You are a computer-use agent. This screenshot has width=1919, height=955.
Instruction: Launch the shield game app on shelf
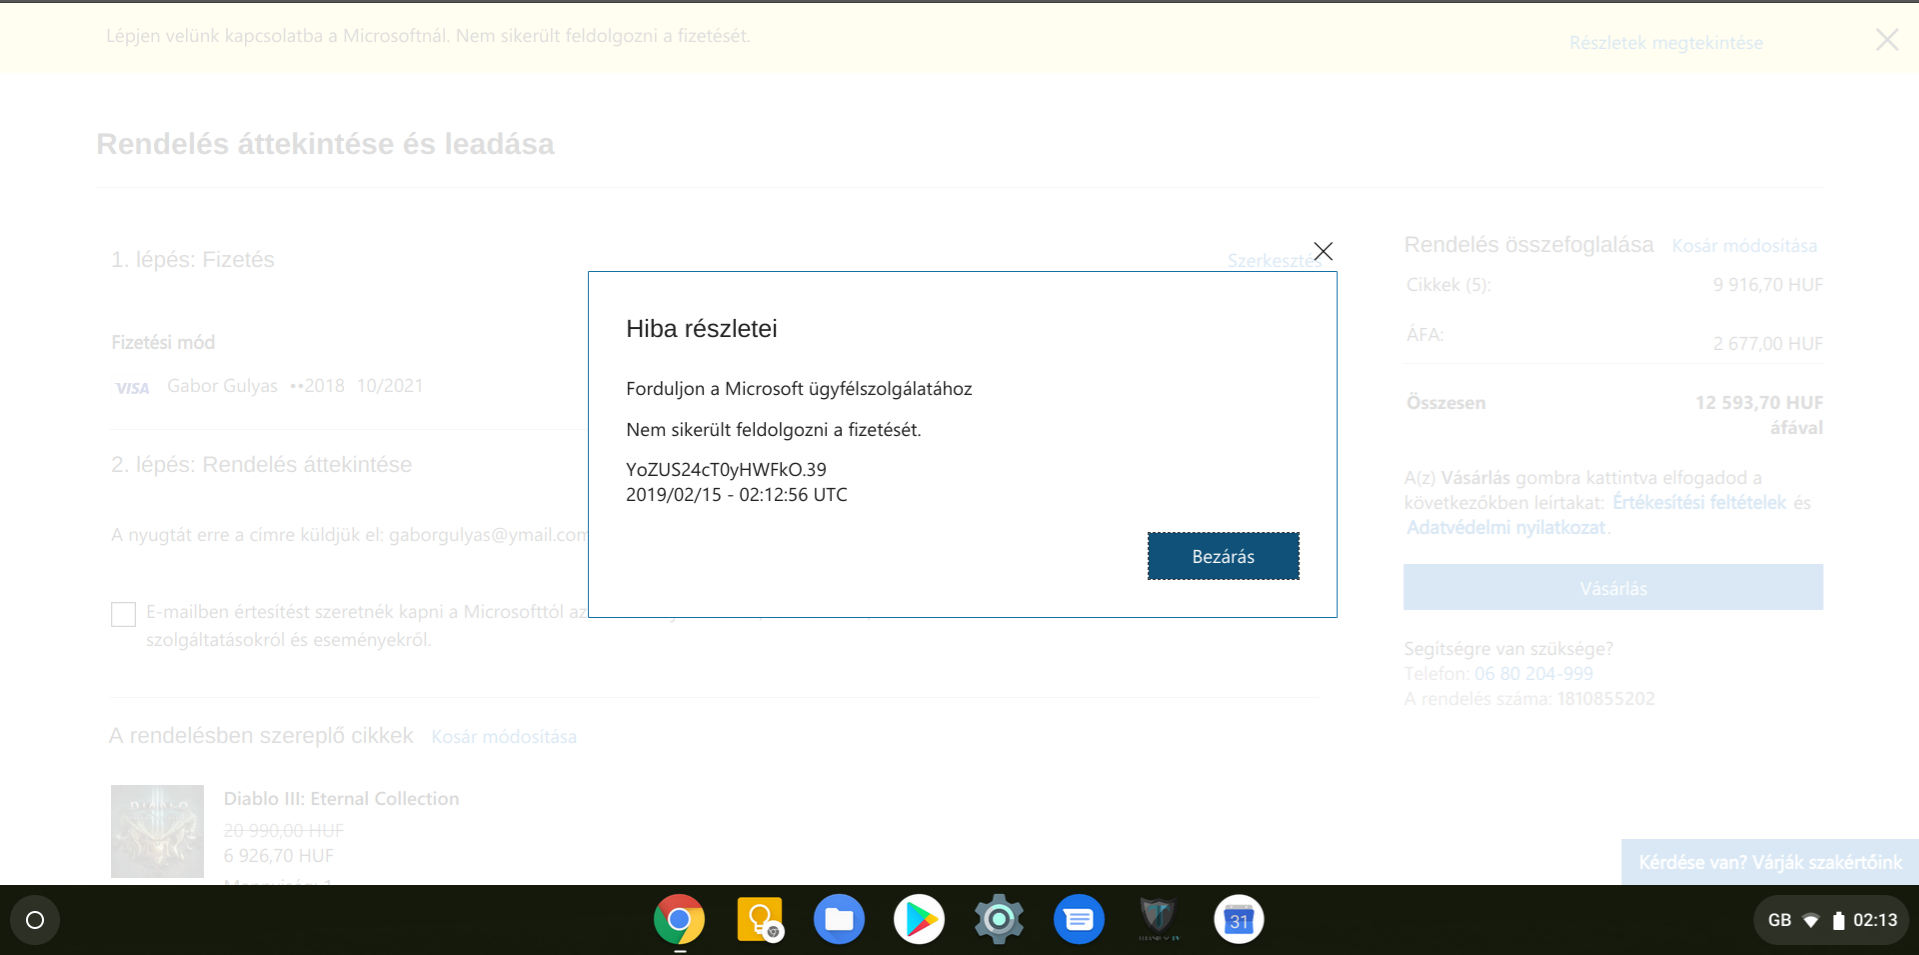(1159, 919)
